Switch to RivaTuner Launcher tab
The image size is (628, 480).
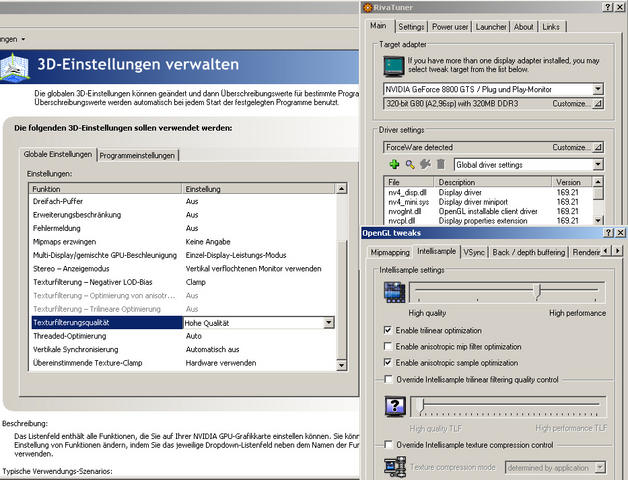[491, 27]
